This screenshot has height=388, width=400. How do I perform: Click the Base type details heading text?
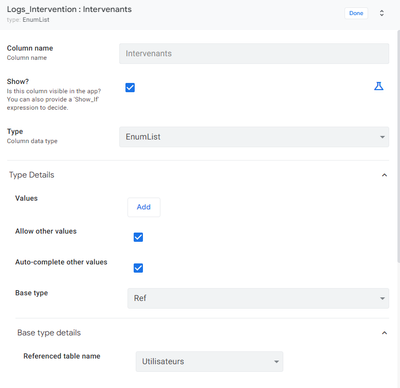(49, 333)
